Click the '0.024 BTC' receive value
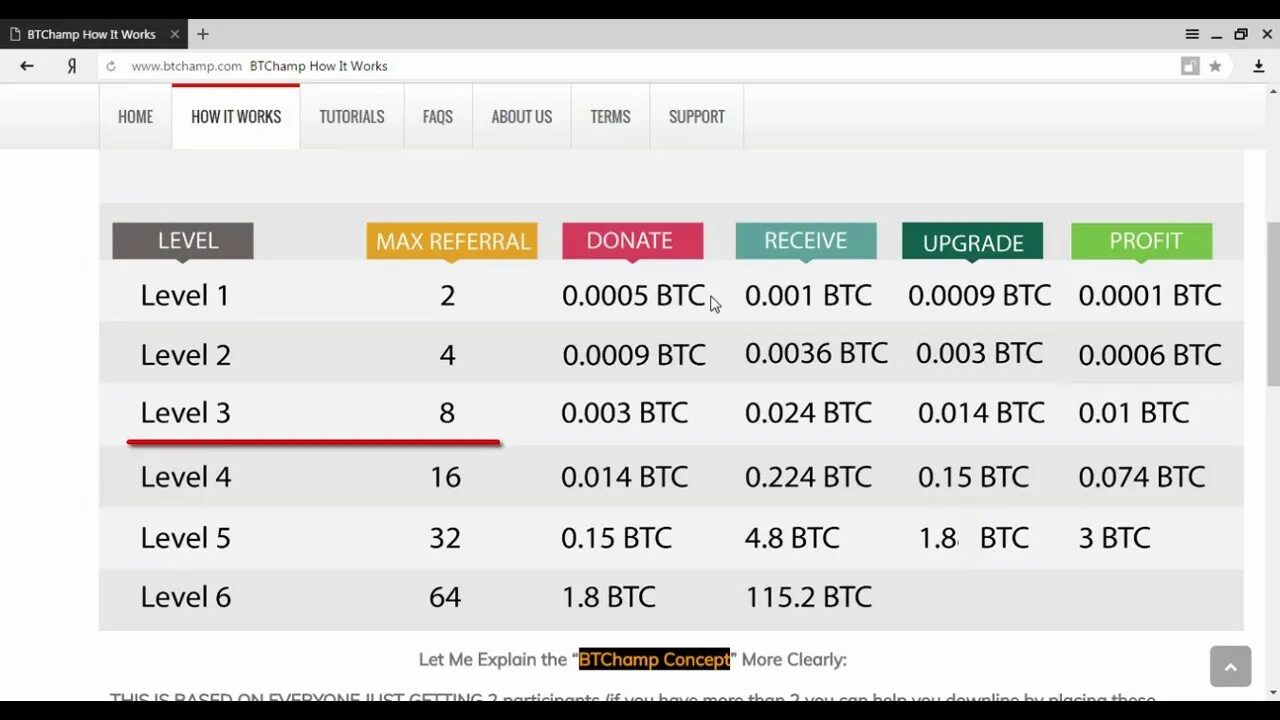The width and height of the screenshot is (1280, 720). pos(808,412)
